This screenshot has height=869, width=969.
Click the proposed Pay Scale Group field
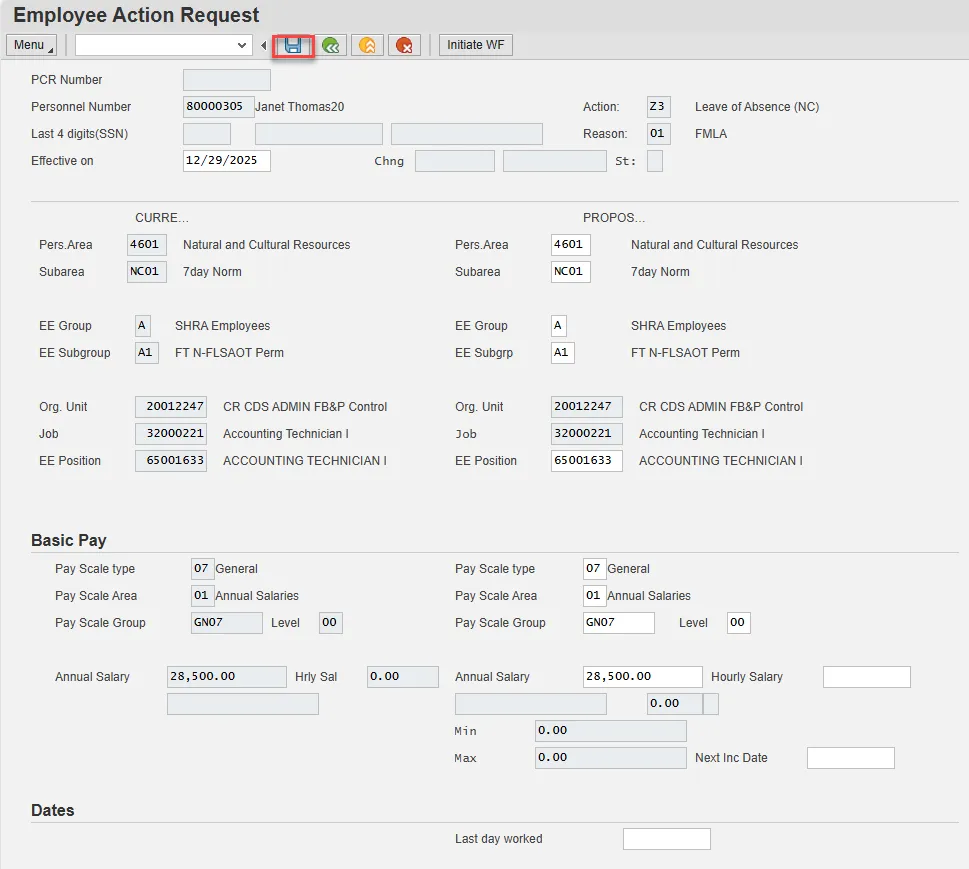[x=618, y=623]
